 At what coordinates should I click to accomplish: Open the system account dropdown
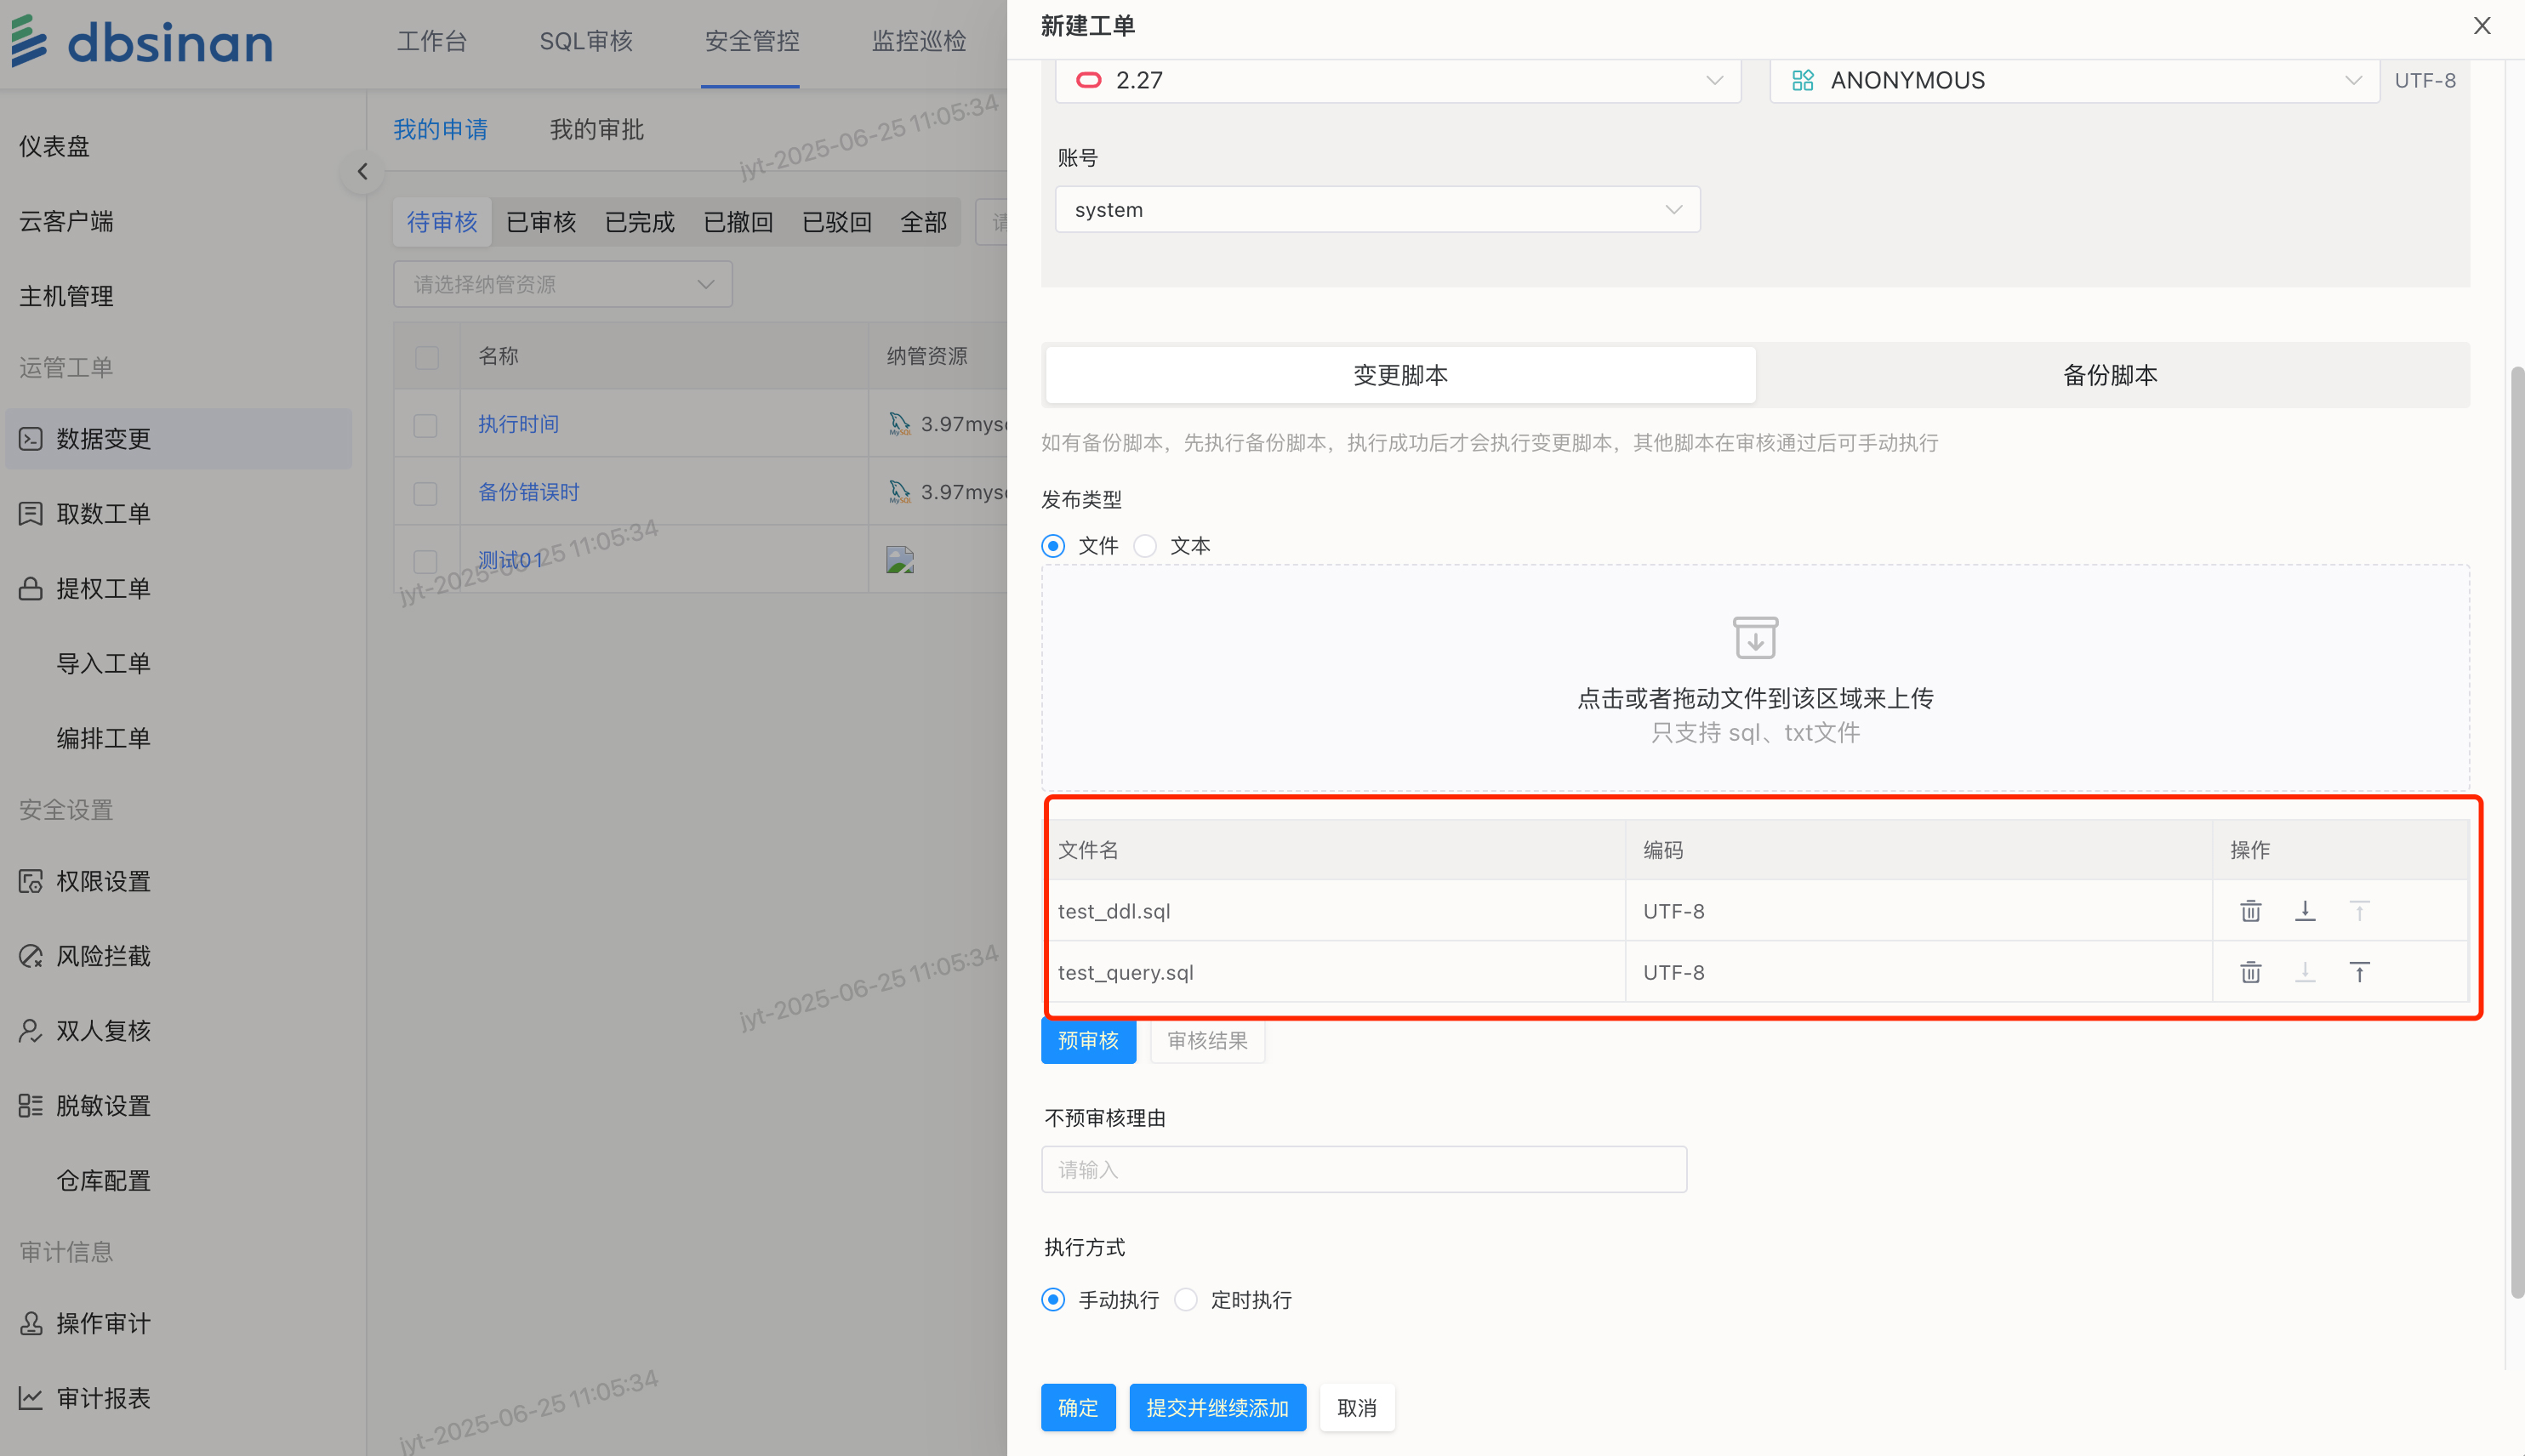[1377, 210]
